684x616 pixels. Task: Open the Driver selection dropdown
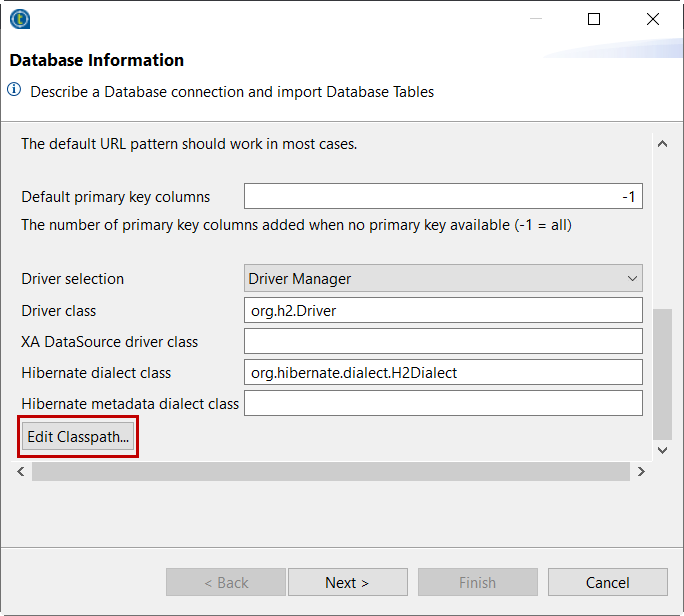[x=443, y=279]
